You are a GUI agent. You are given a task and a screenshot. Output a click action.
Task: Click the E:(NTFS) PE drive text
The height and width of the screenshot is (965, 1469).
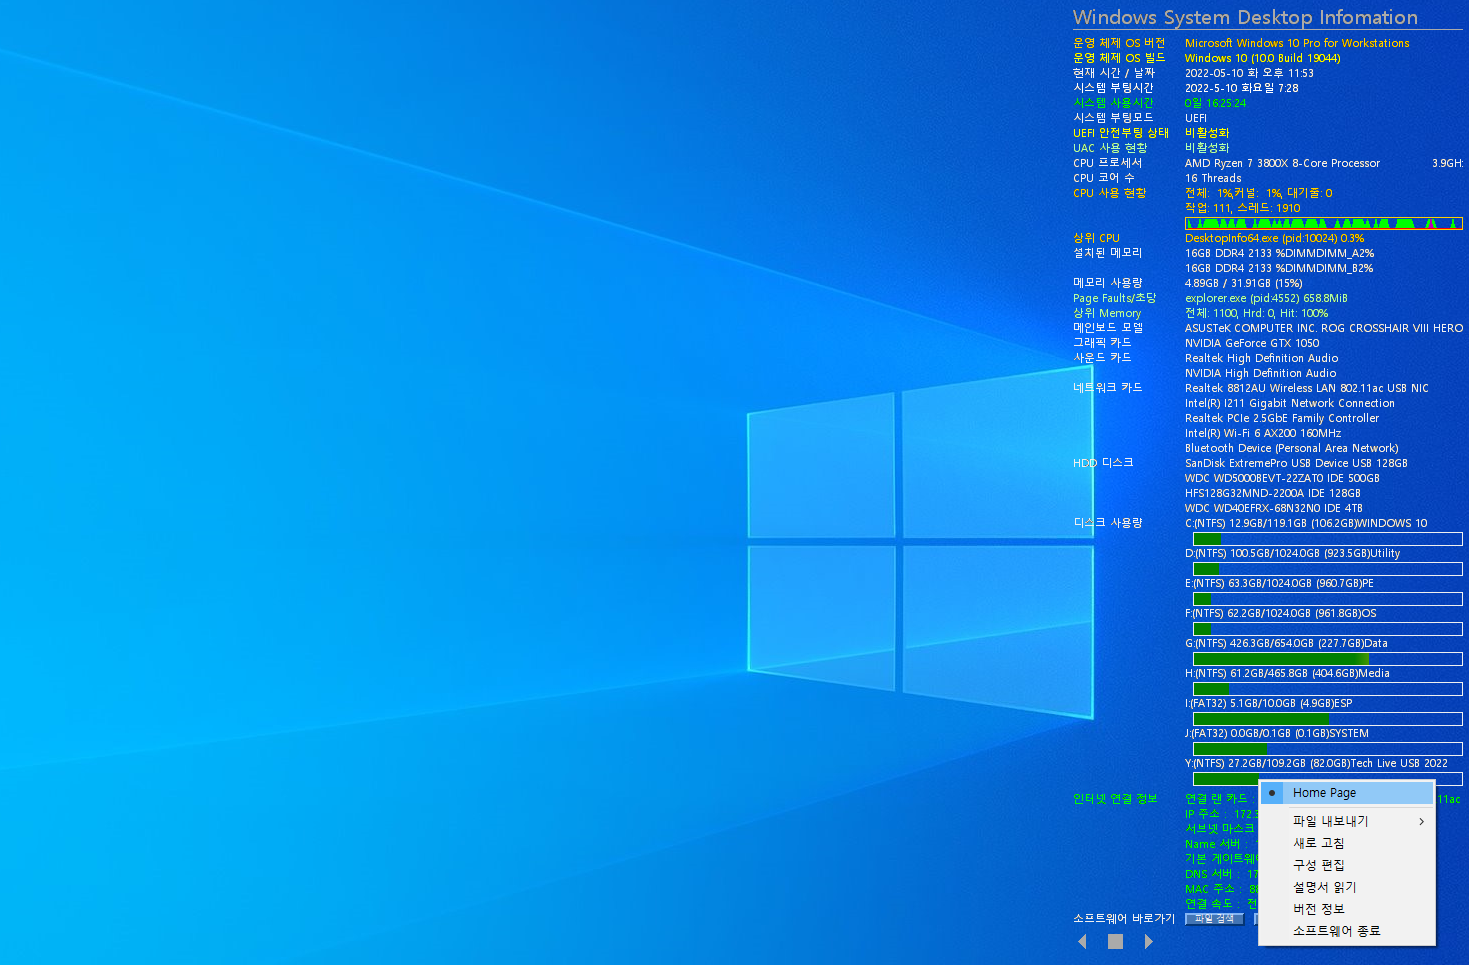[x=1279, y=583]
